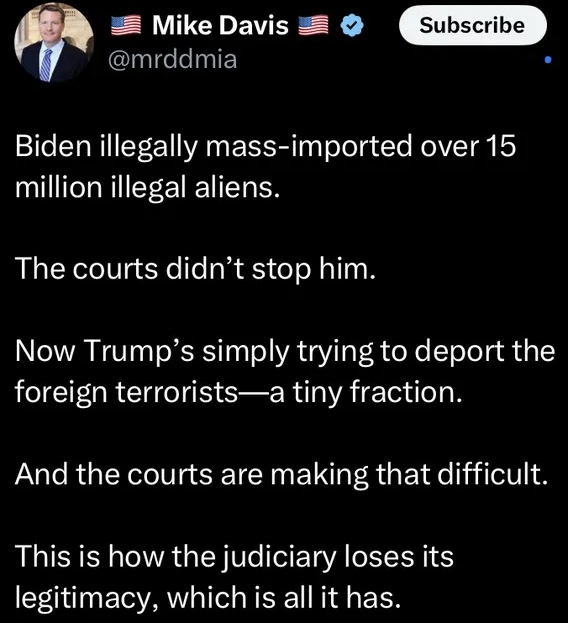
Task: Subscribe to Mike Davis's account
Action: click(472, 25)
